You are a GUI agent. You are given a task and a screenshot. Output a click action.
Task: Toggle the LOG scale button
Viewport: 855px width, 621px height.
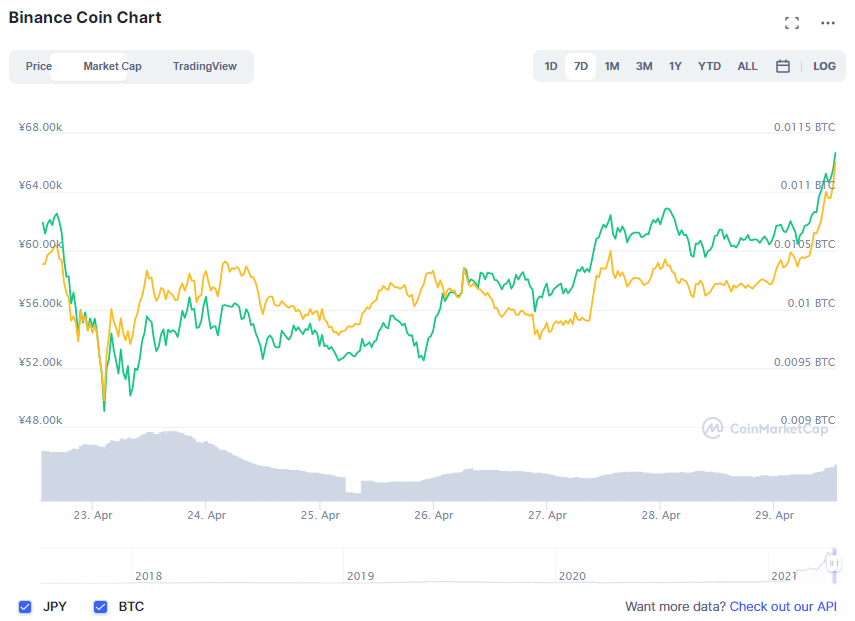click(x=824, y=67)
